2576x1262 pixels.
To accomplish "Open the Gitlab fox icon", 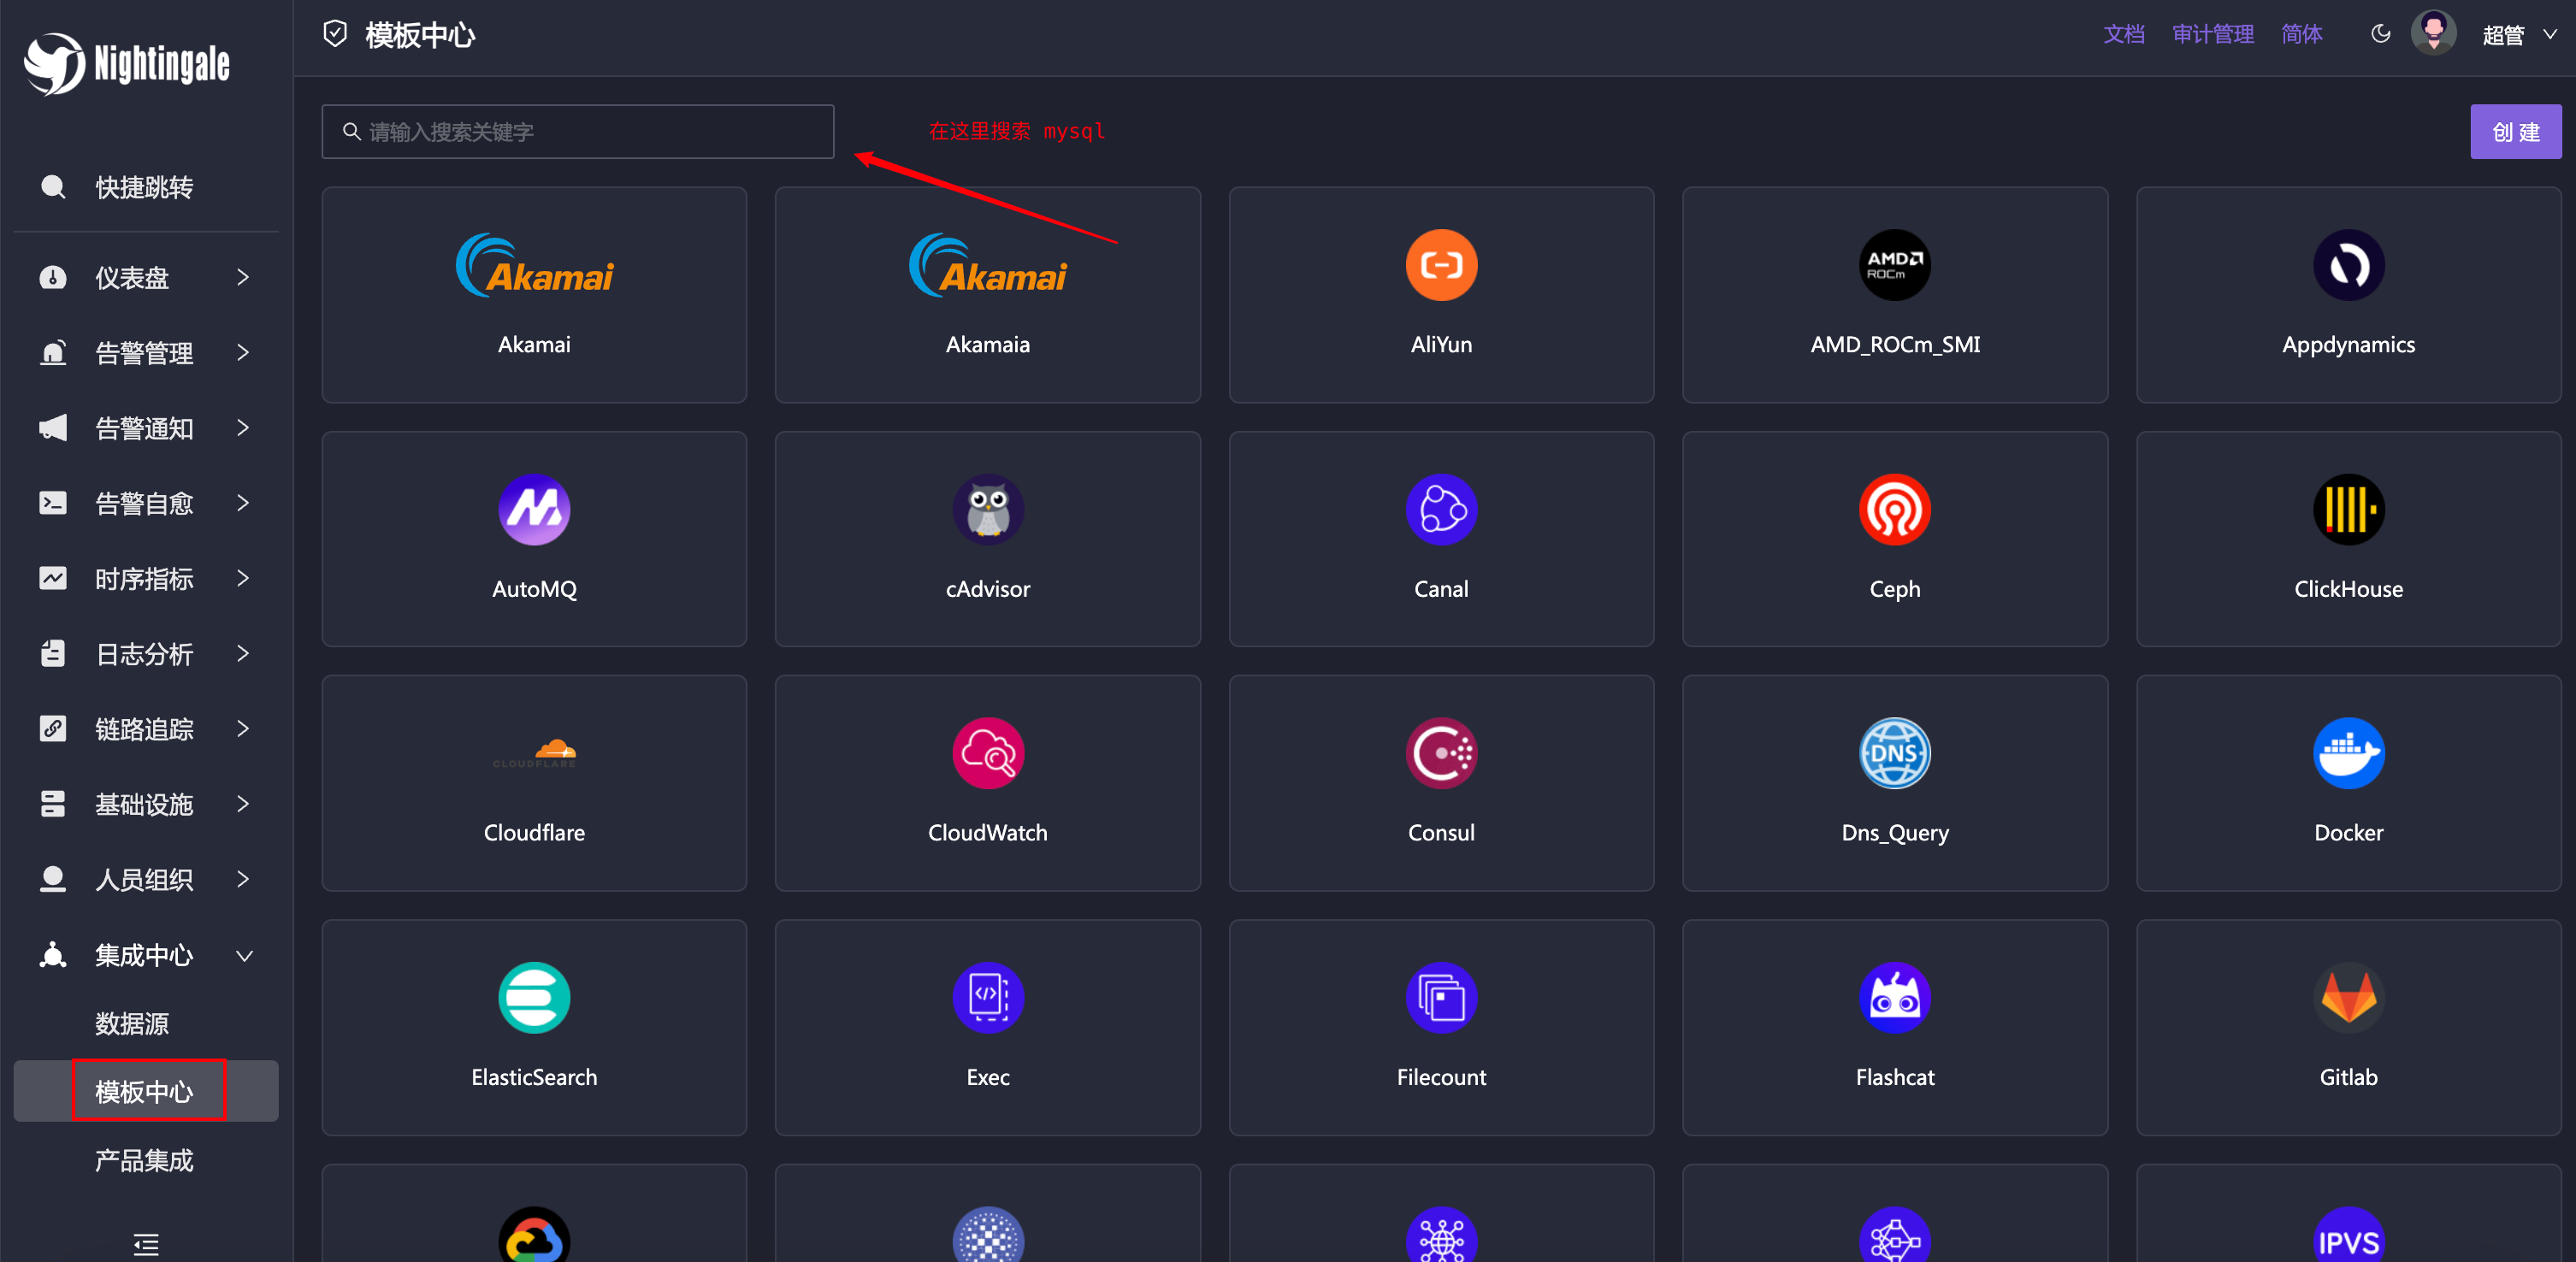I will (x=2347, y=997).
